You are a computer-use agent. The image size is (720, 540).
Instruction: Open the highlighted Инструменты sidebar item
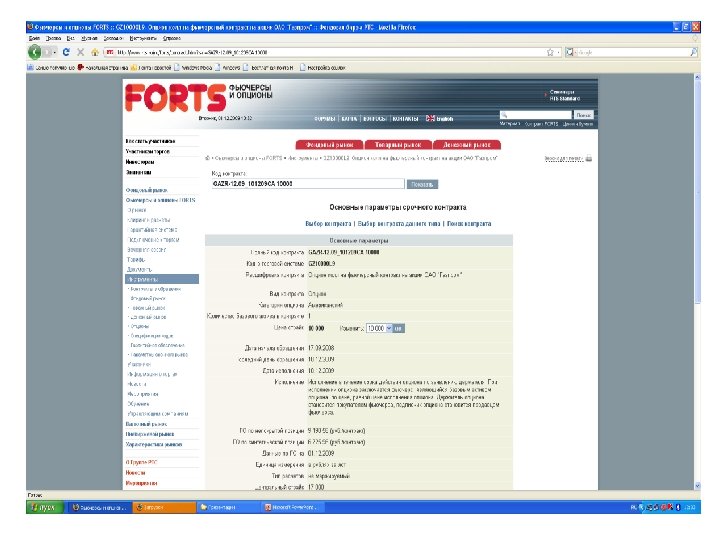pyautogui.click(x=162, y=279)
